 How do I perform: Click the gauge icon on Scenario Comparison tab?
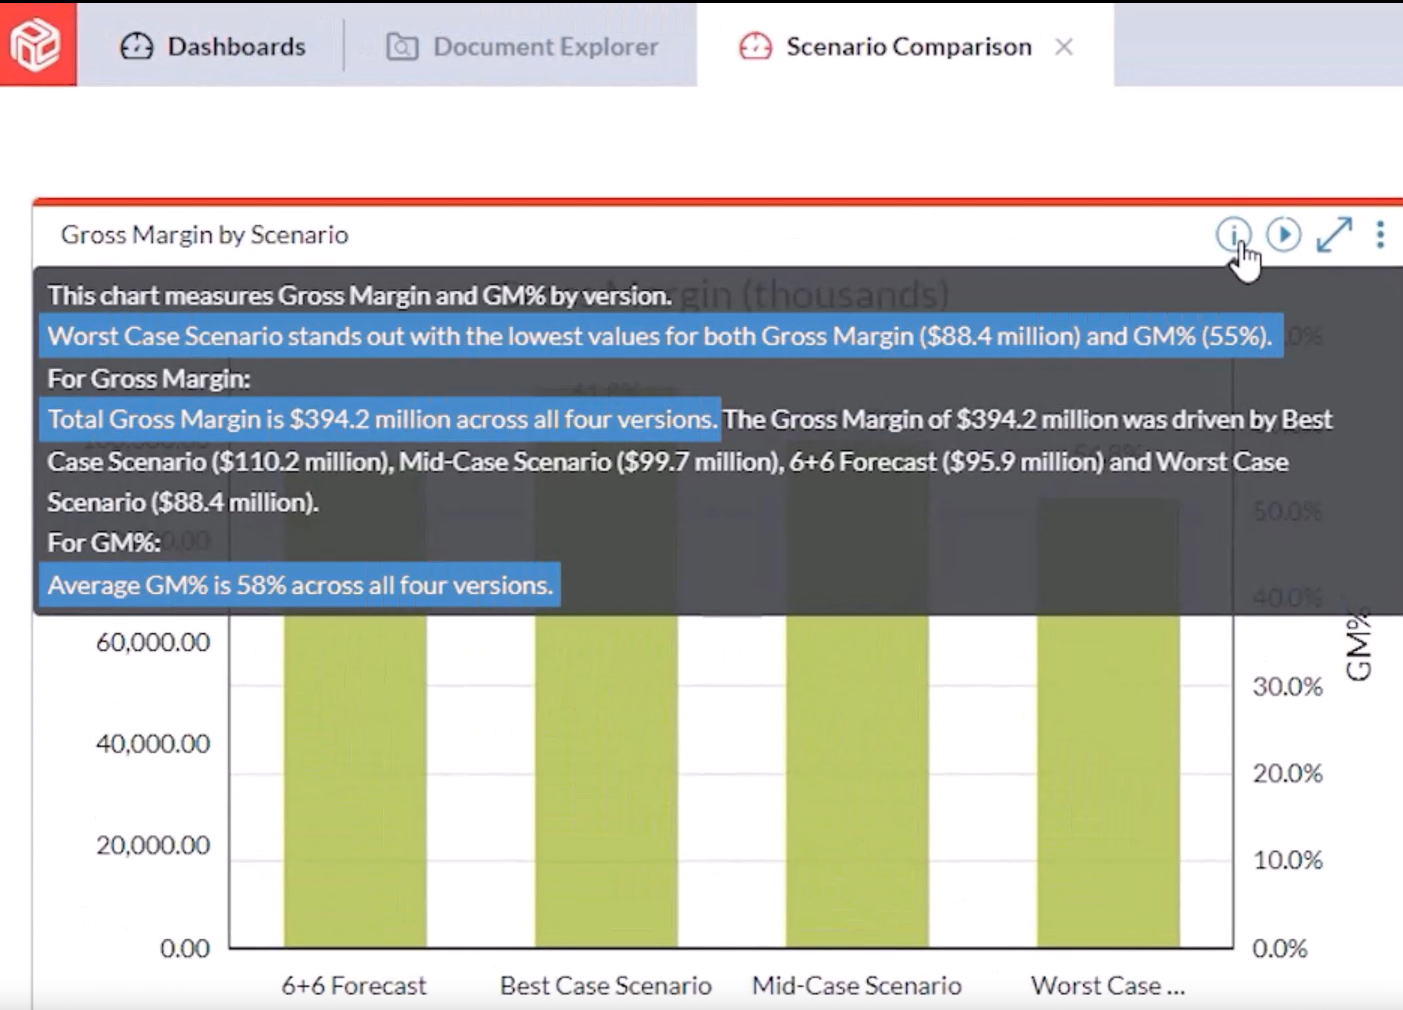tap(757, 46)
